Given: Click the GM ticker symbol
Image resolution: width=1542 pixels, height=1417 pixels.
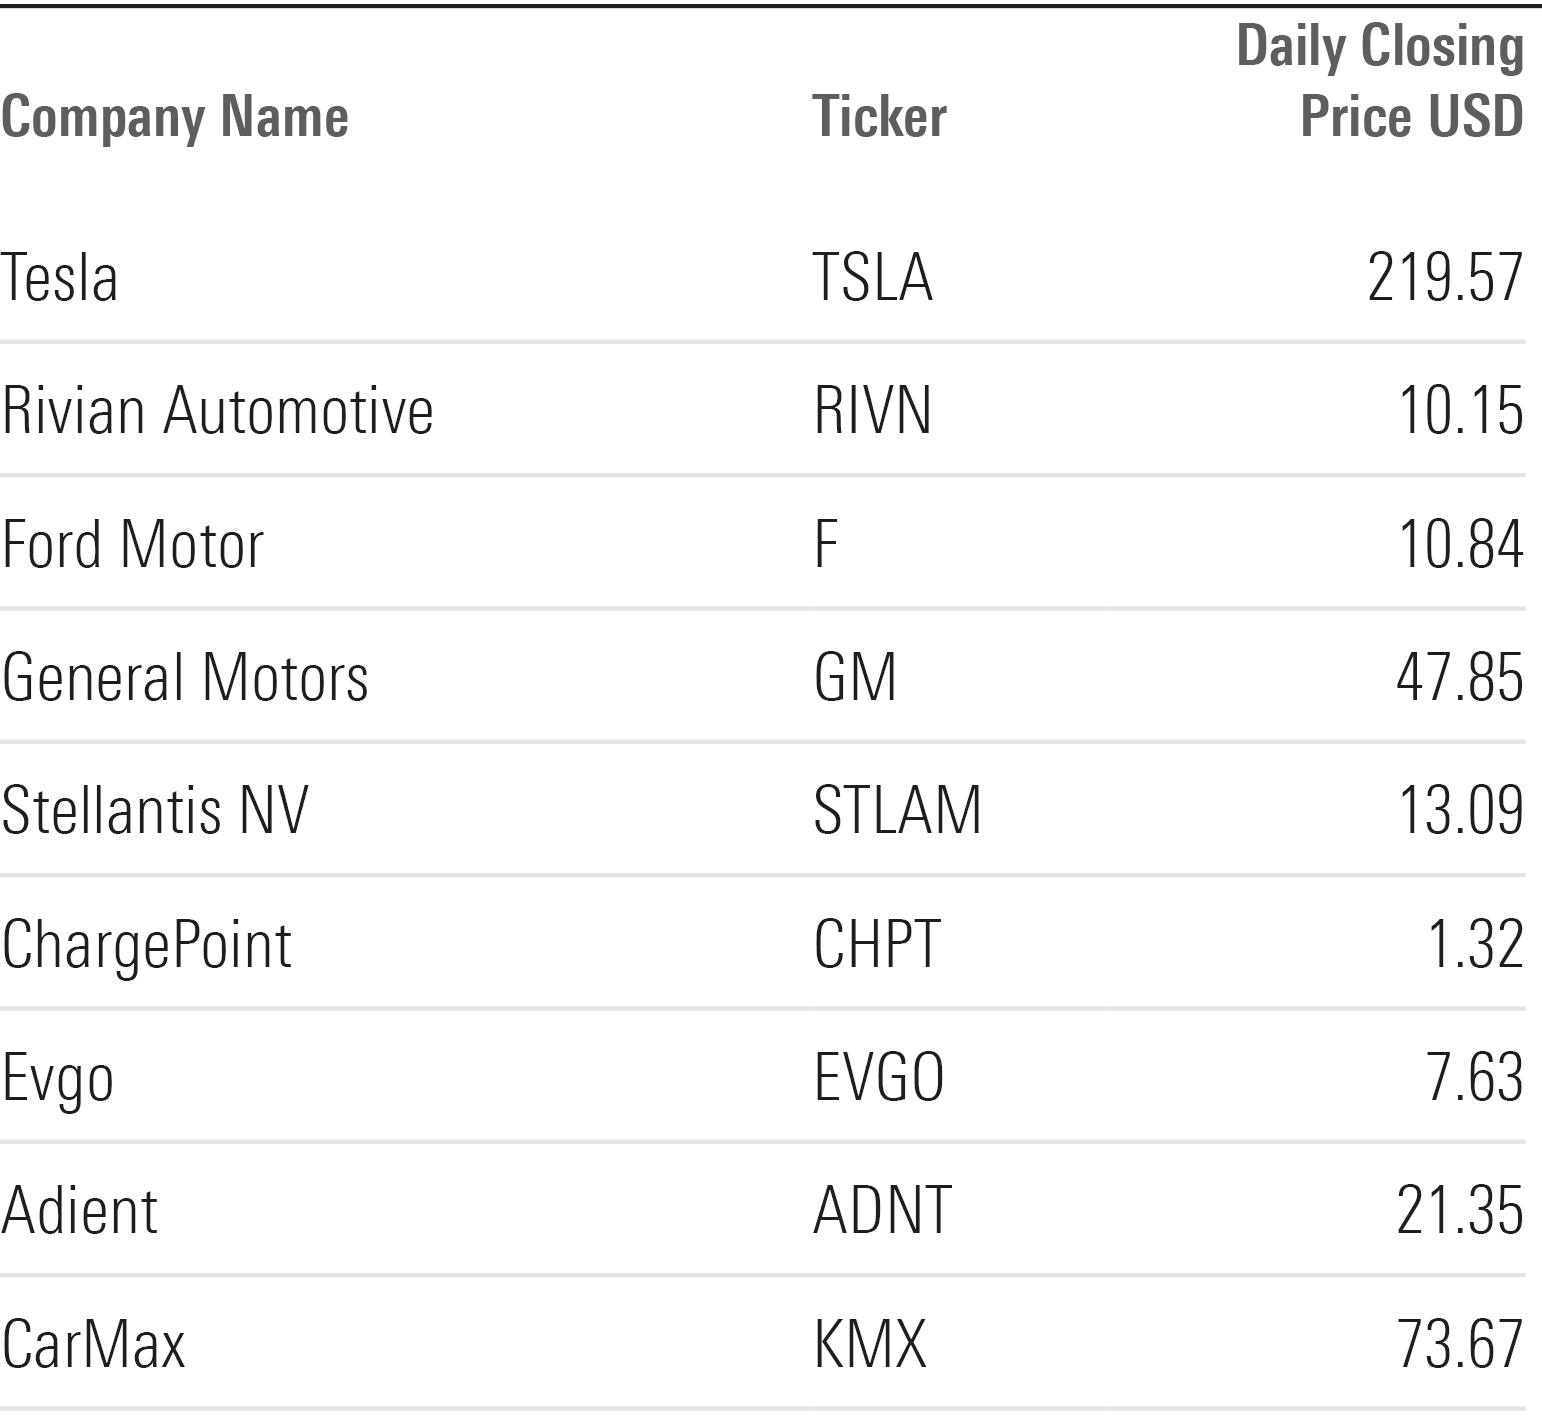Looking at the screenshot, I should pos(855,677).
